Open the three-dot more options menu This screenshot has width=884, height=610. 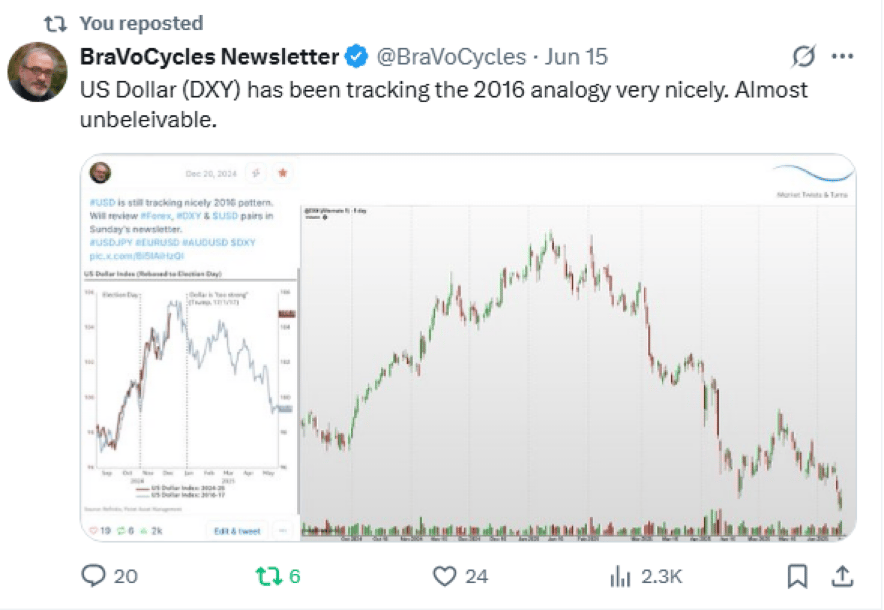(842, 56)
